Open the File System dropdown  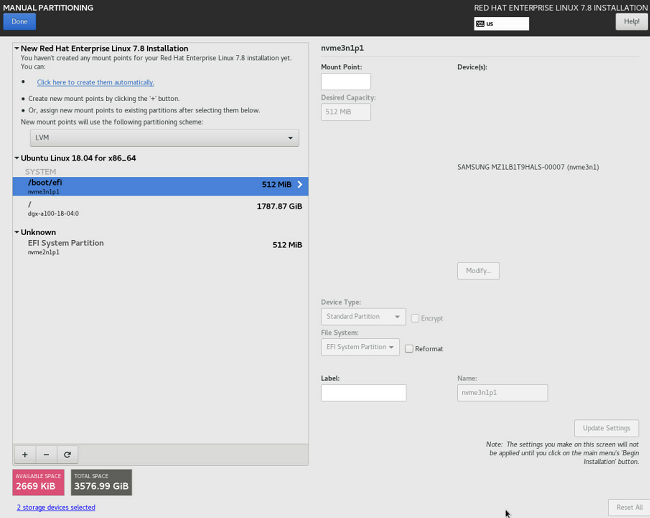coord(360,347)
